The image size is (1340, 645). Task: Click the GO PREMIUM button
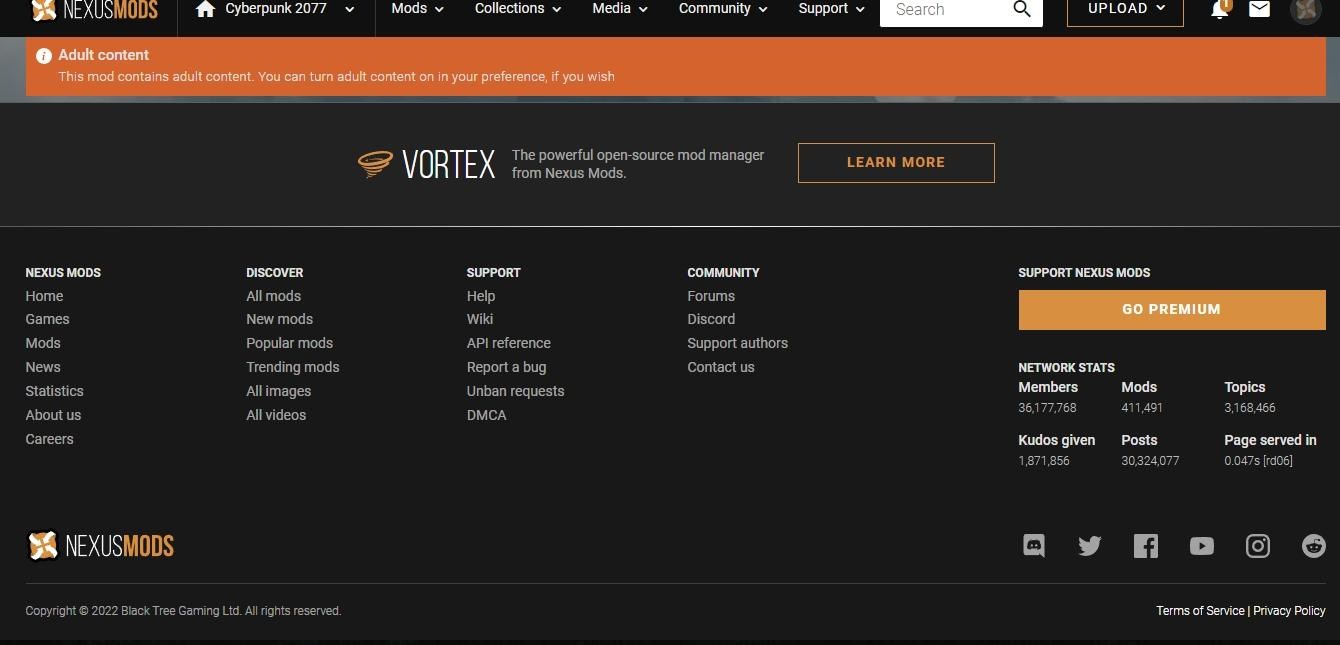[1172, 310]
